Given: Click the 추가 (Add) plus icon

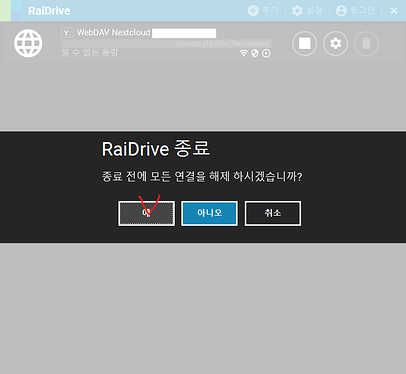Looking at the screenshot, I should (253, 11).
